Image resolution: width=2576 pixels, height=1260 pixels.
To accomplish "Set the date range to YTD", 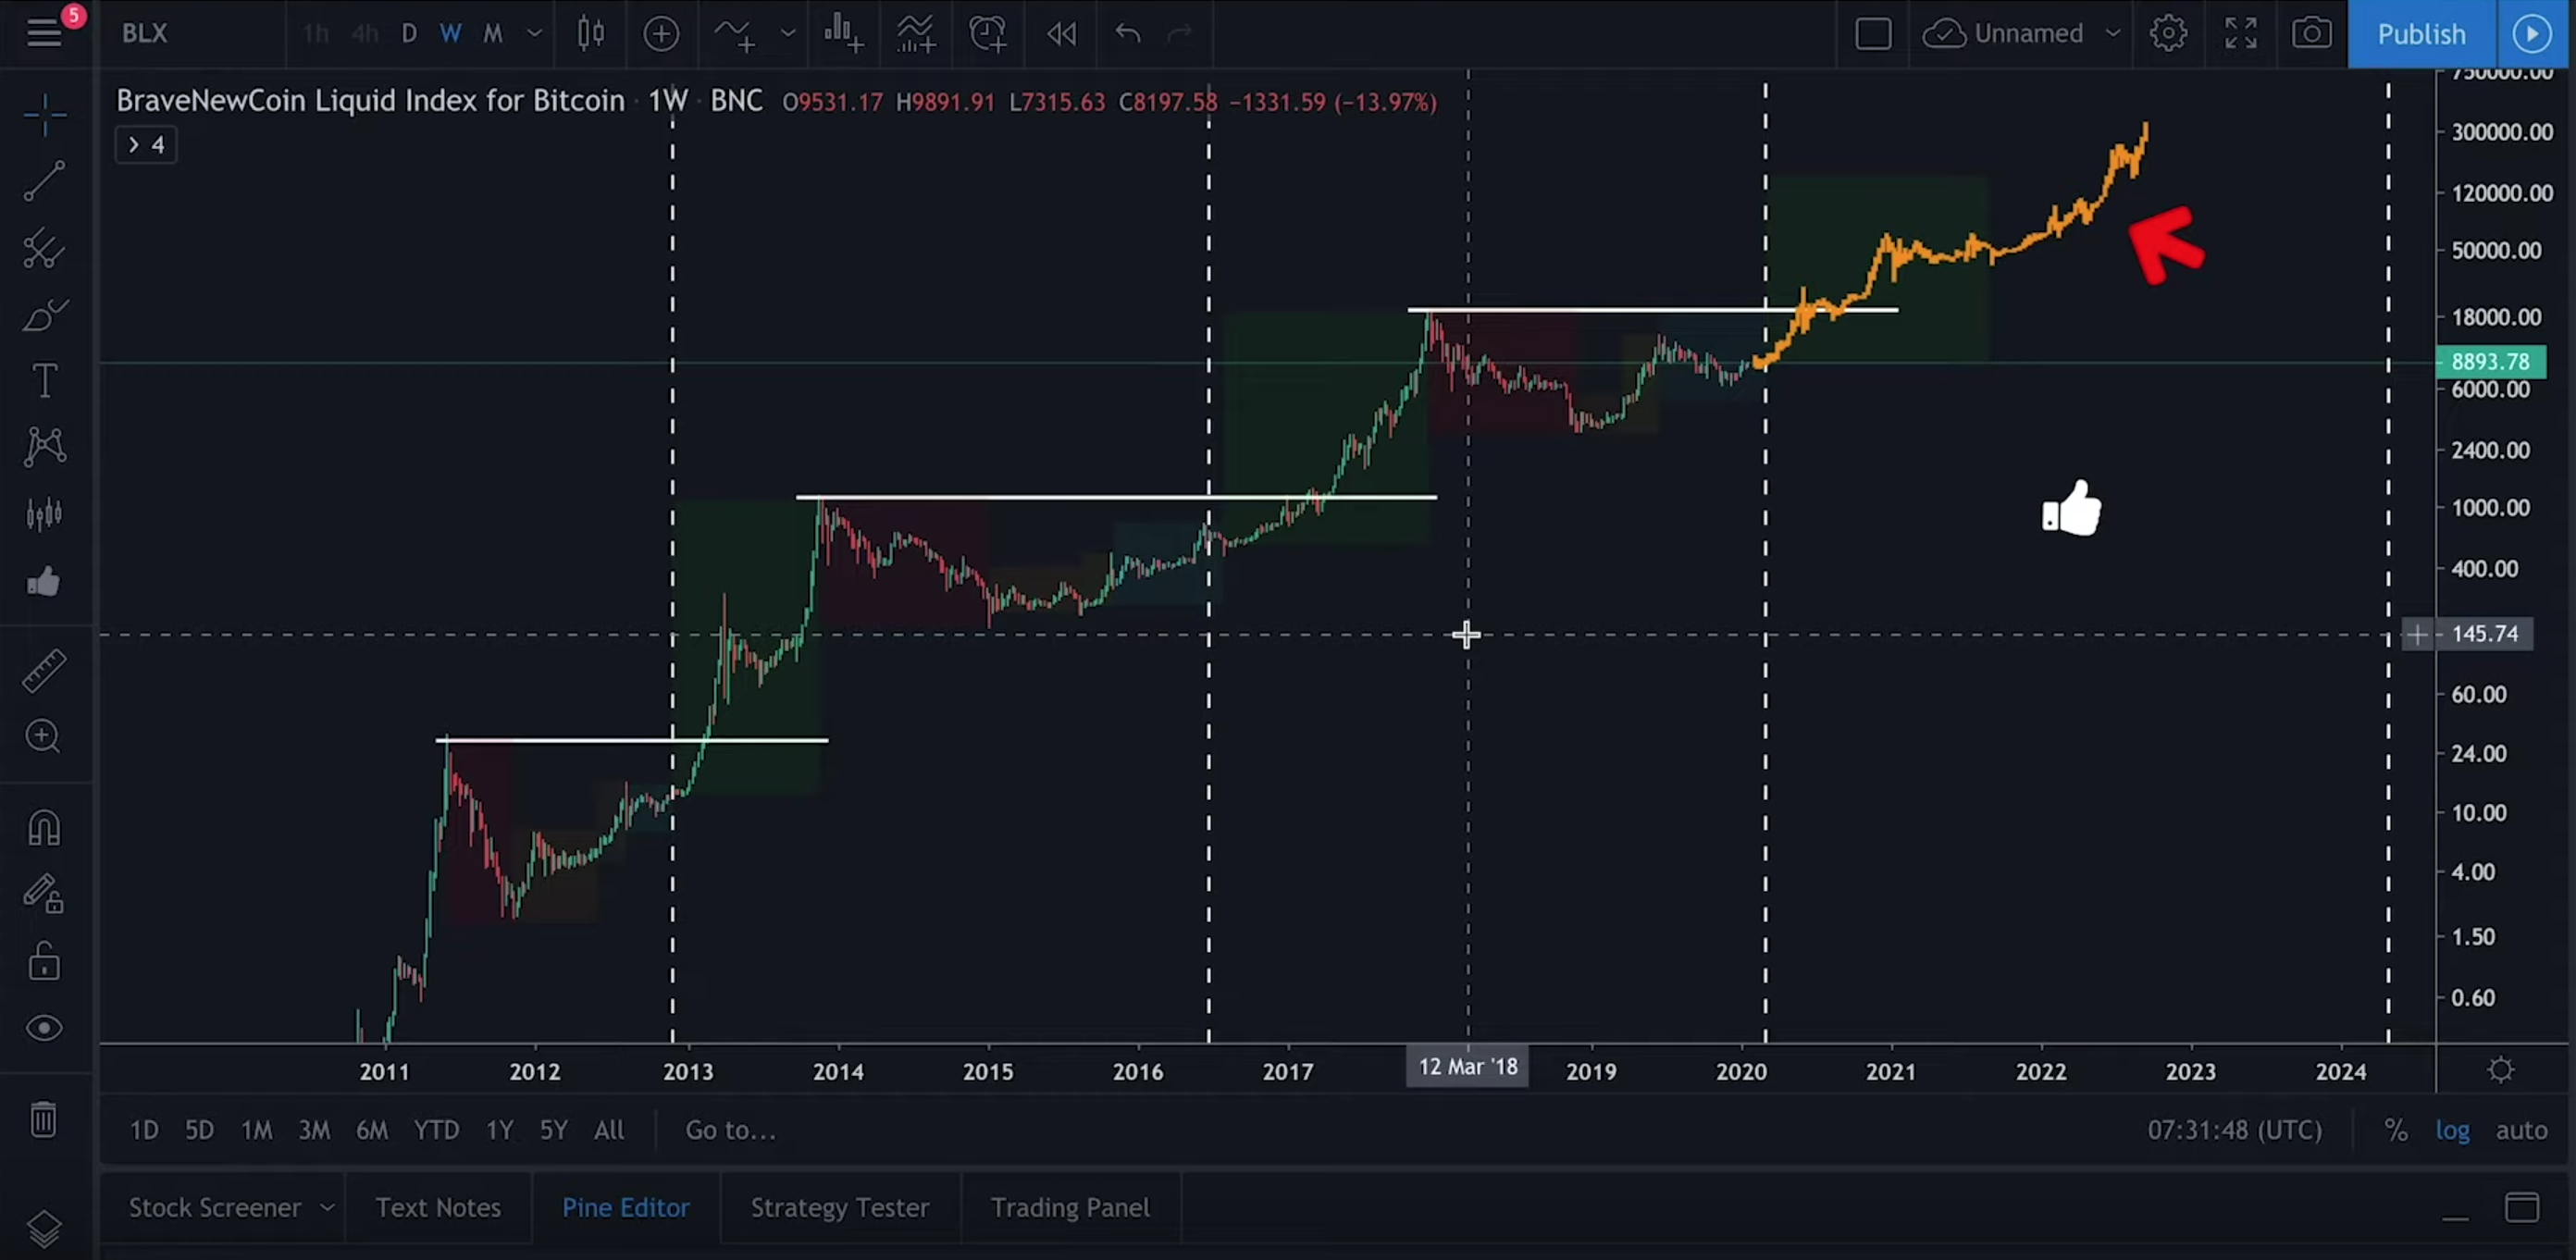I will point(437,1130).
